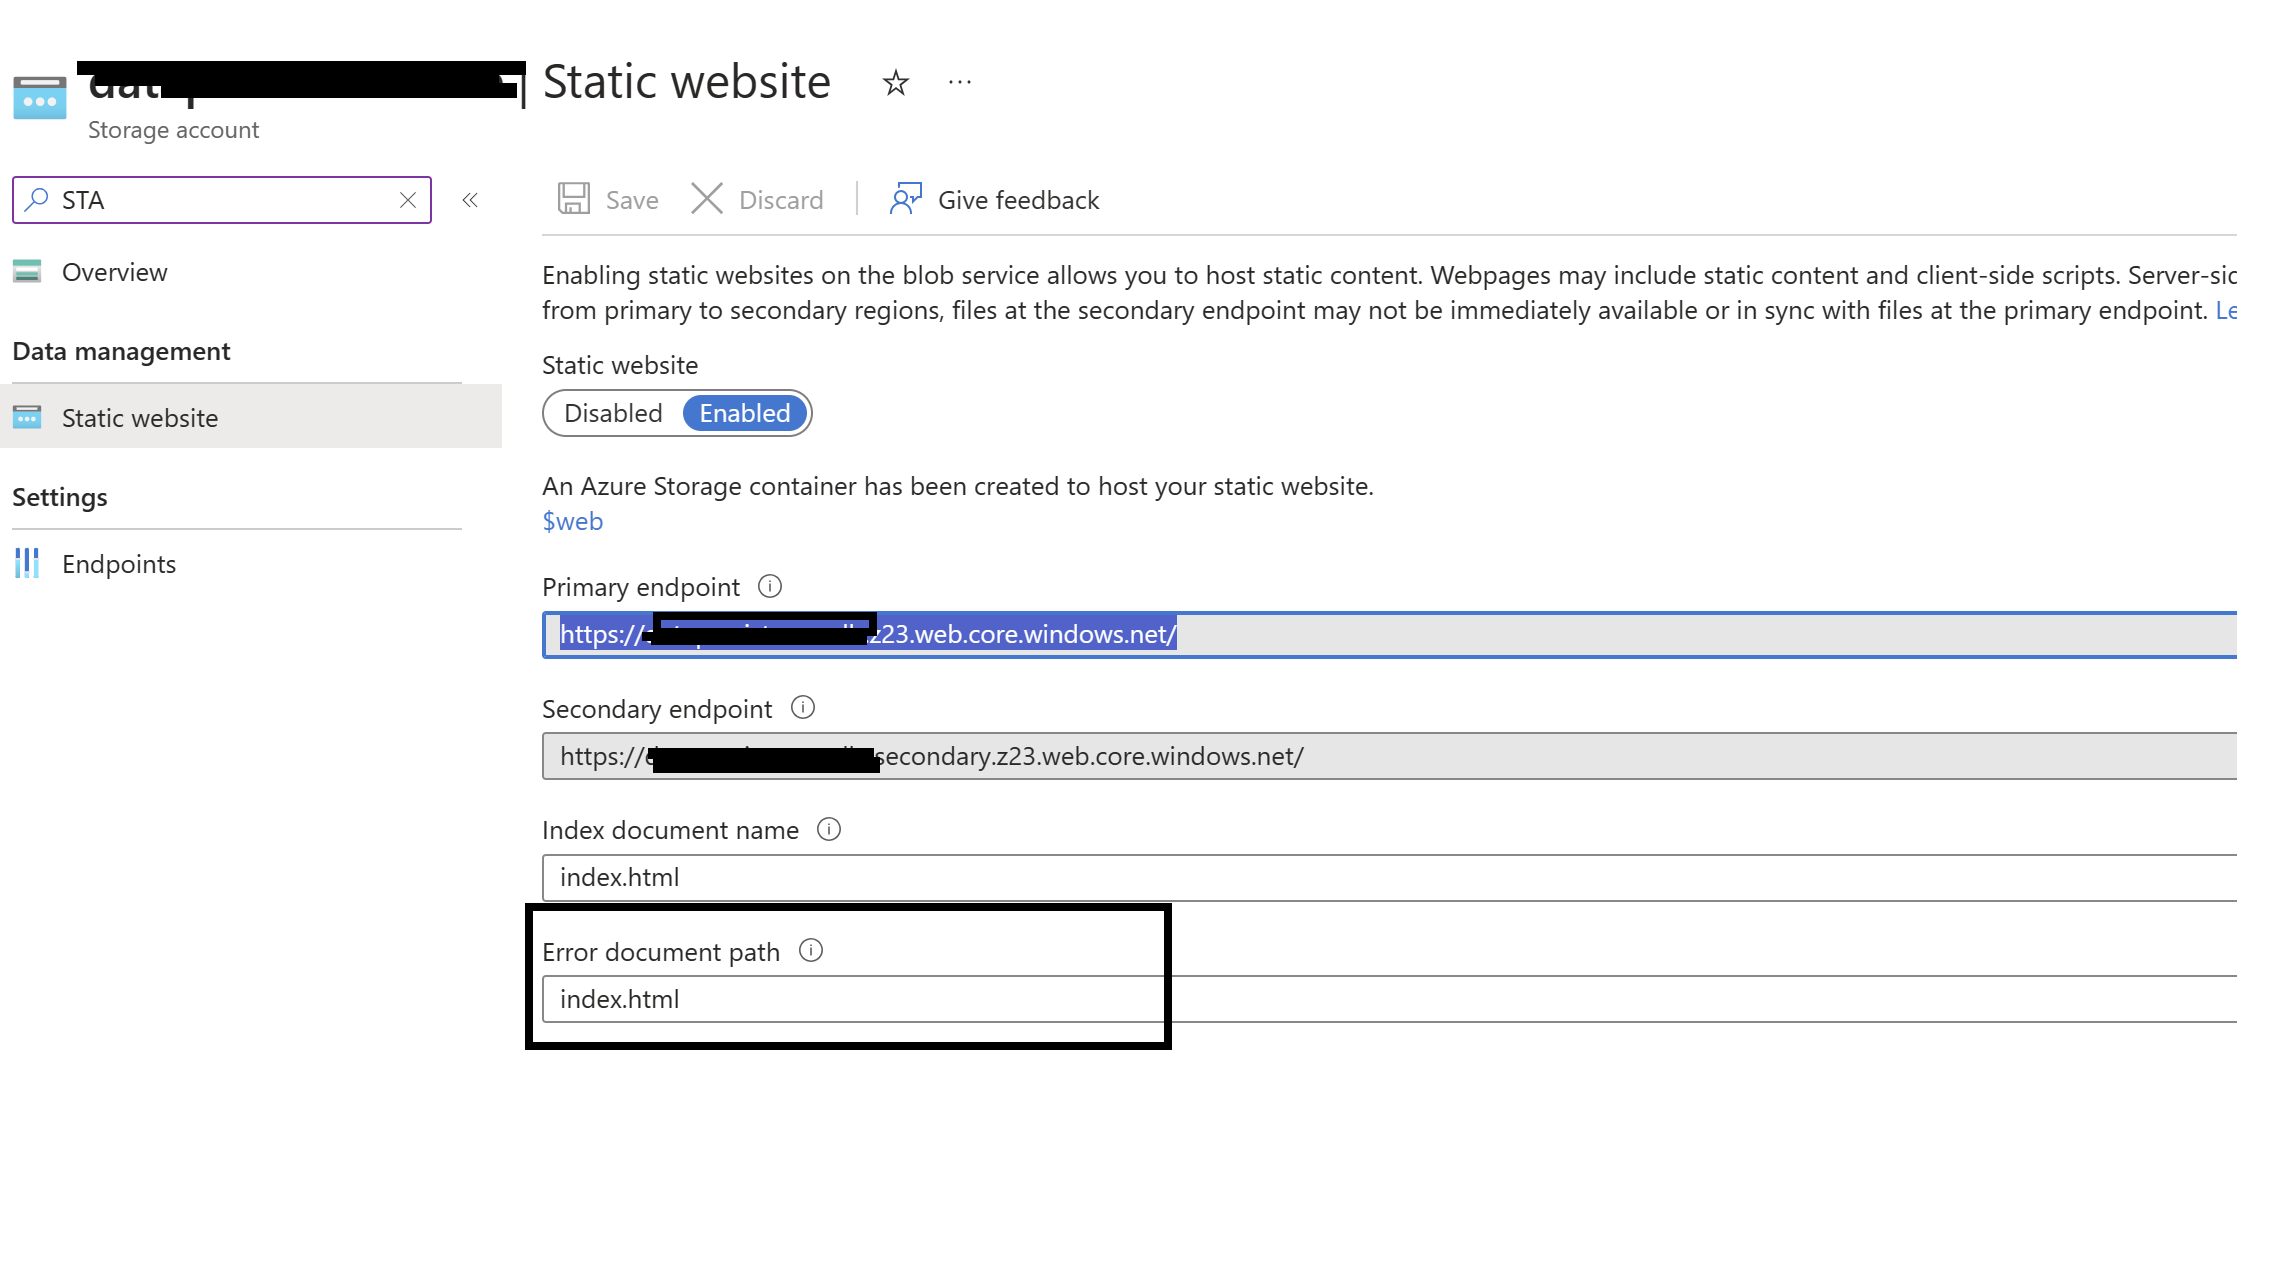Favorite this page with the star icon
Screen dimensions: 2282x1281
click(x=896, y=82)
